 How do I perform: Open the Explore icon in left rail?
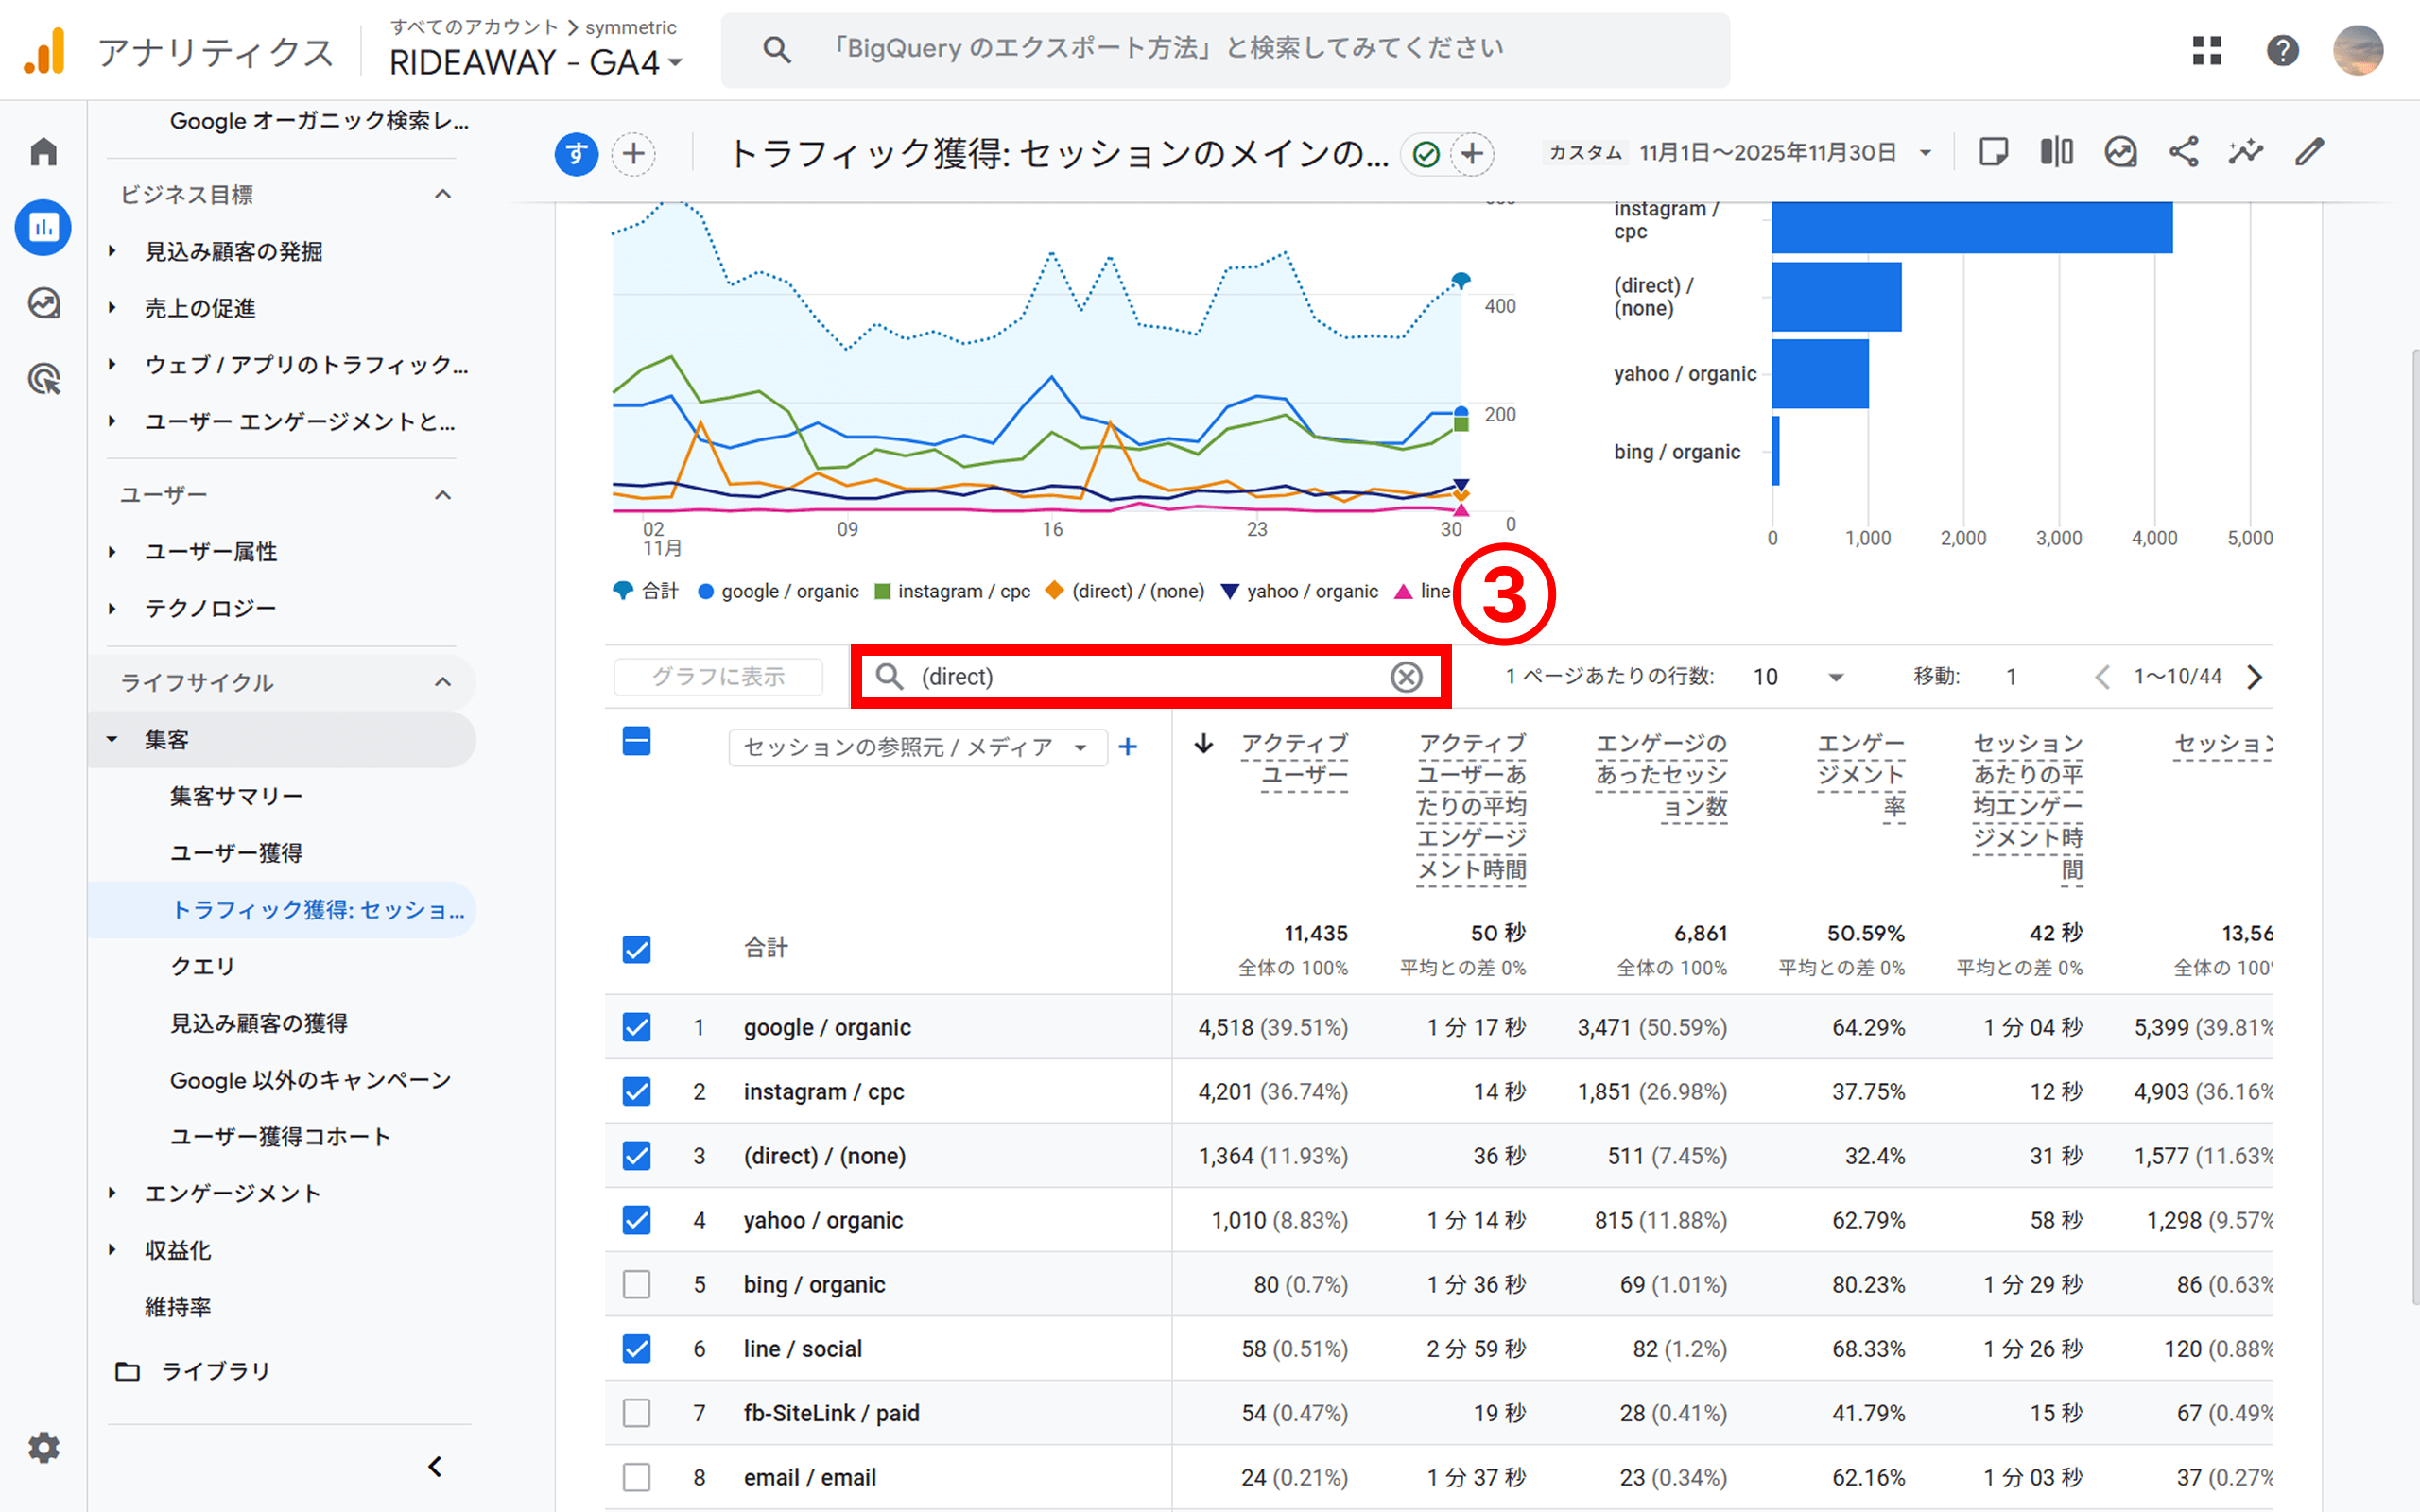(43, 303)
